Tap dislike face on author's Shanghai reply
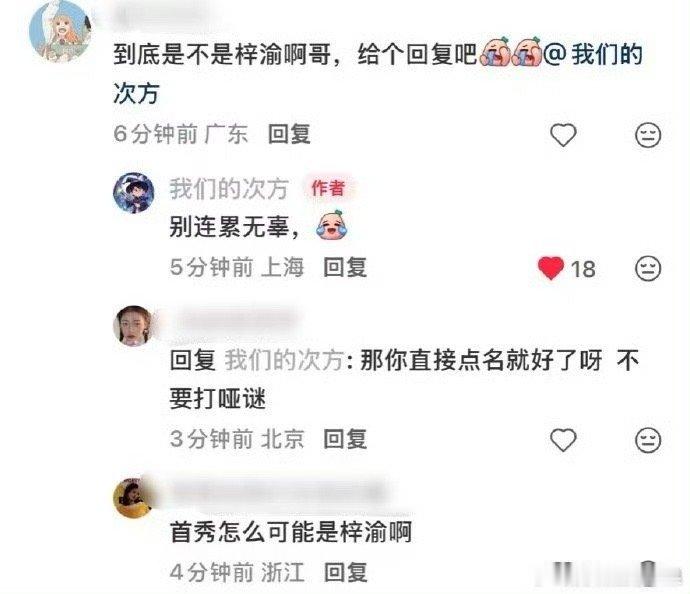Screen dimensions: 690x594 point(648,268)
